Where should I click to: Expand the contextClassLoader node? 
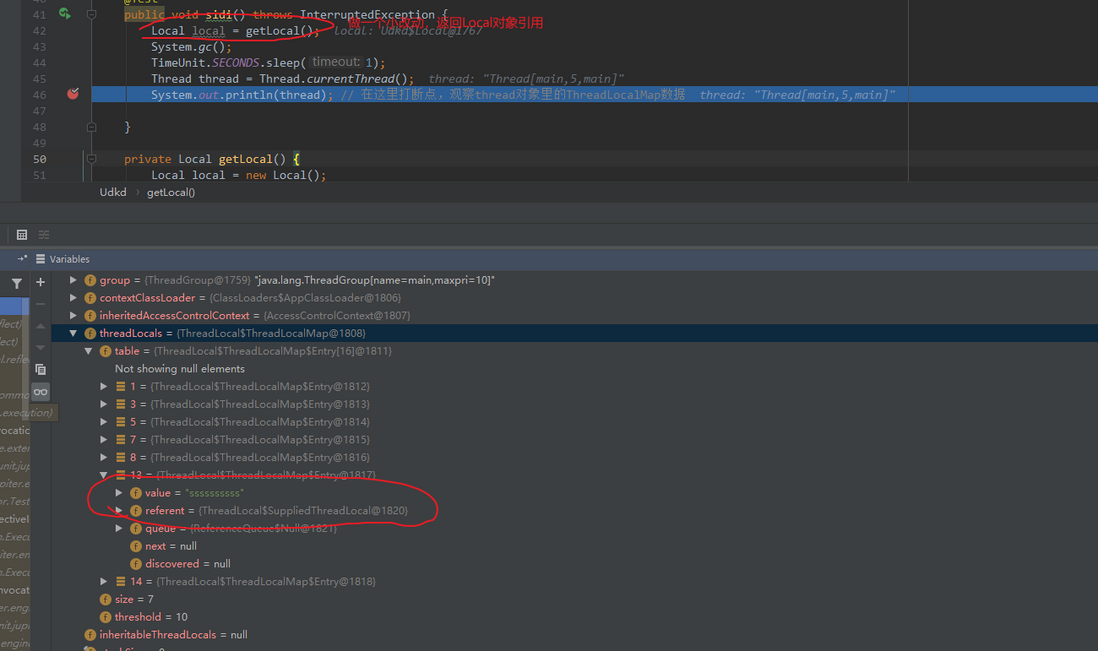73,298
